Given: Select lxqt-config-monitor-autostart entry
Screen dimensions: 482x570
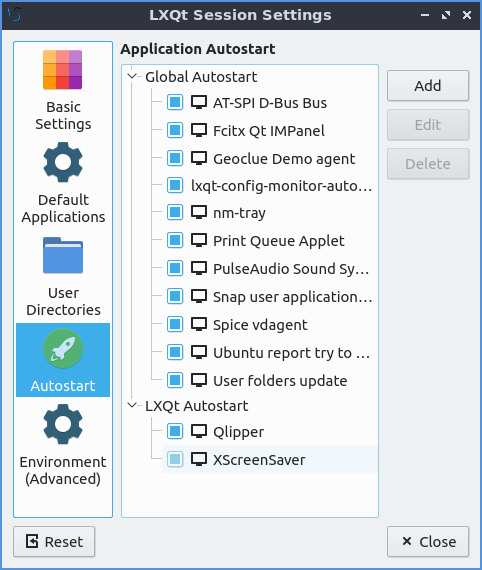Looking at the screenshot, I should [282, 186].
